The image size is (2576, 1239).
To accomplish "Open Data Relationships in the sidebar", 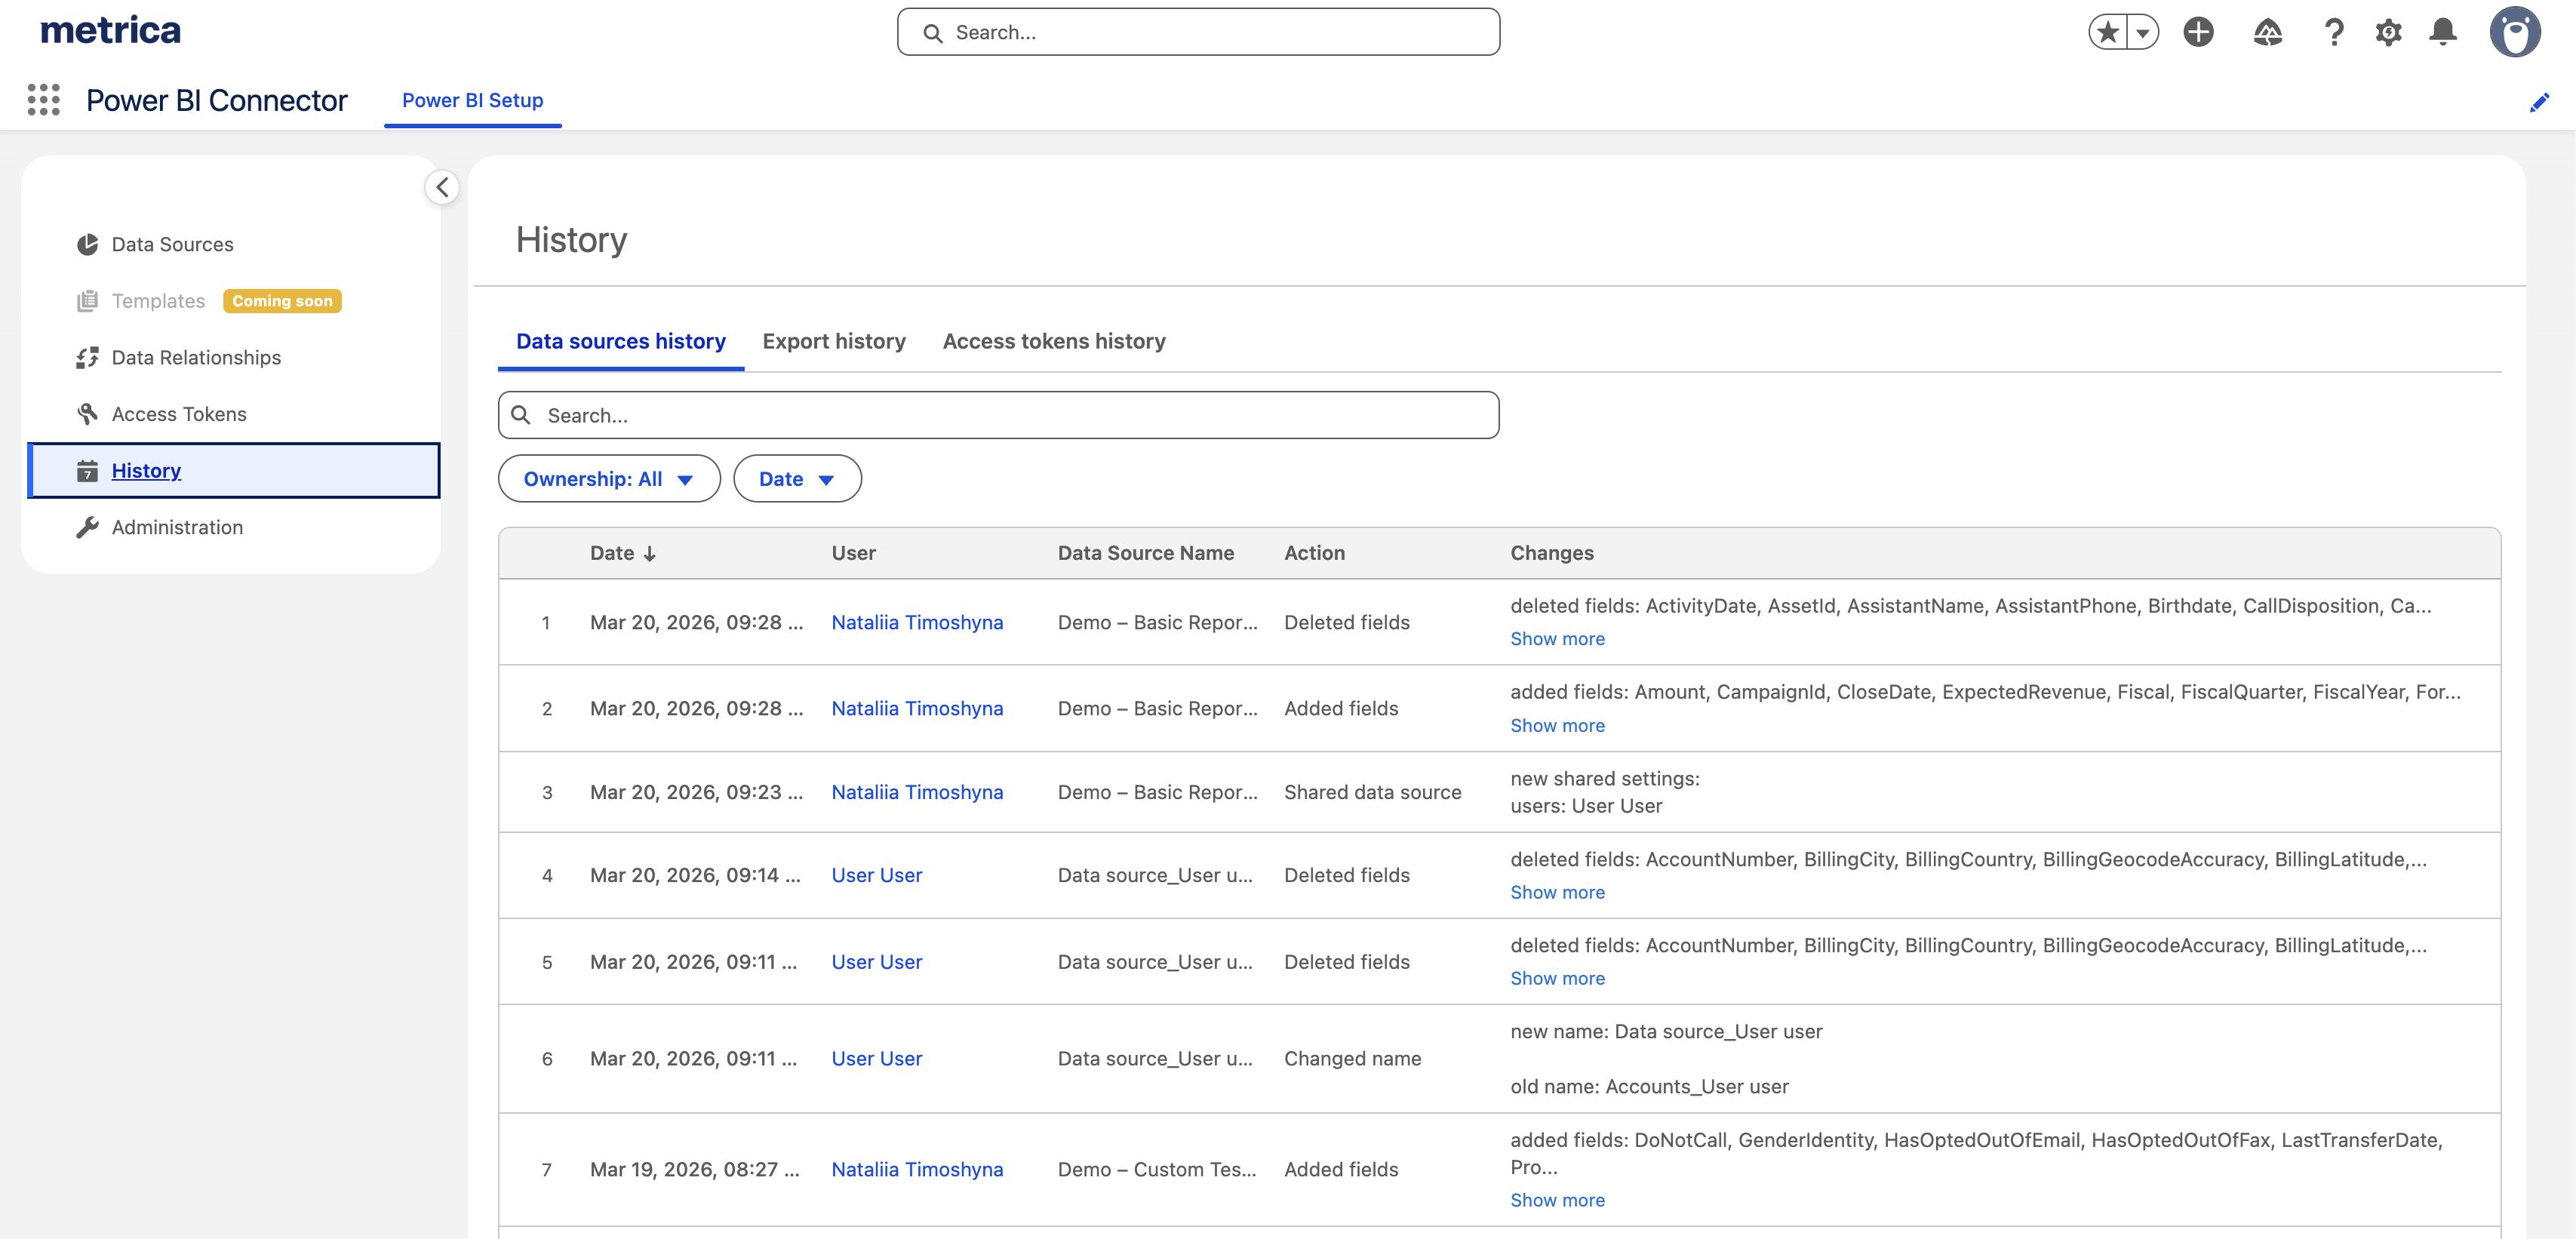I will coord(196,357).
